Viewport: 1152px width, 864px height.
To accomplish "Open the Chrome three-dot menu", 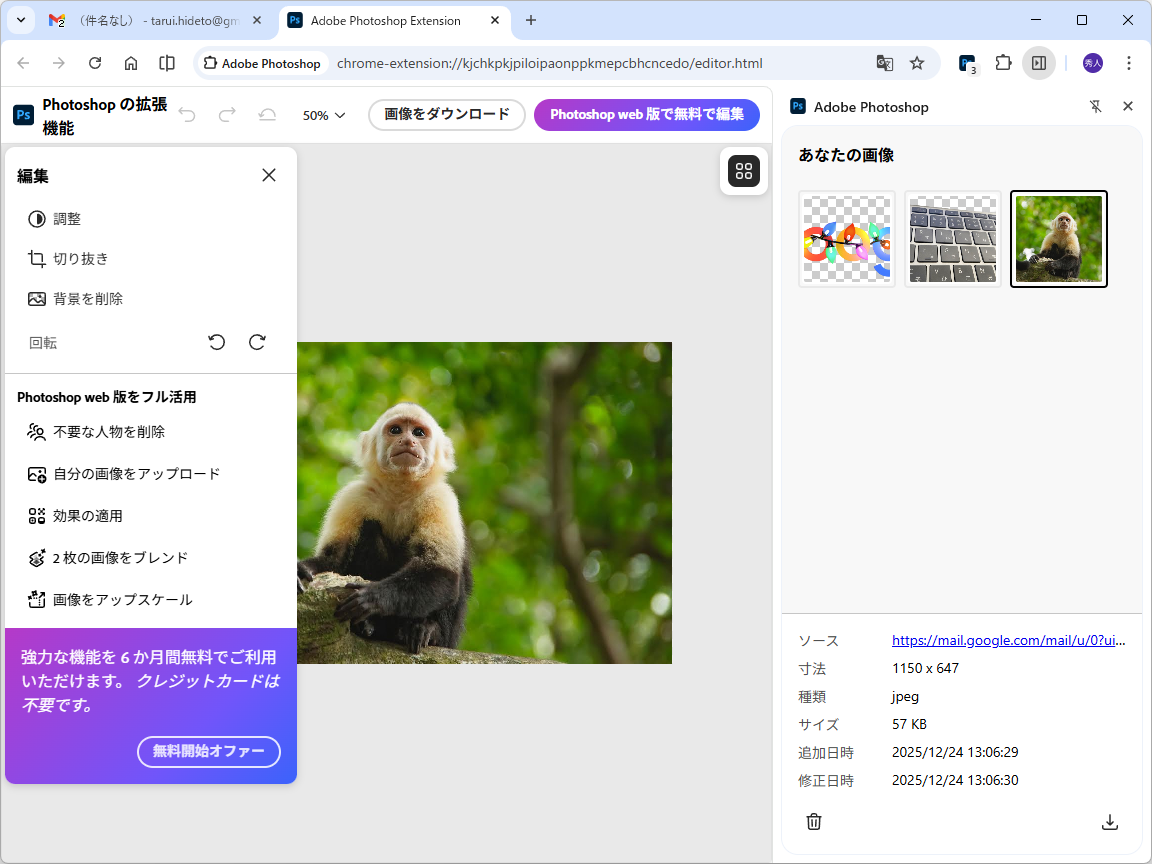I will [x=1129, y=63].
